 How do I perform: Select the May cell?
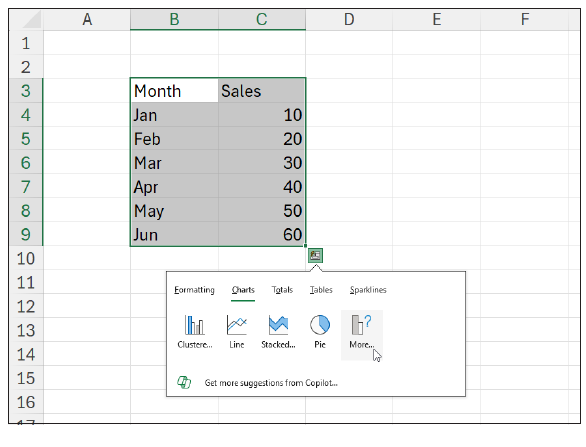click(x=175, y=210)
